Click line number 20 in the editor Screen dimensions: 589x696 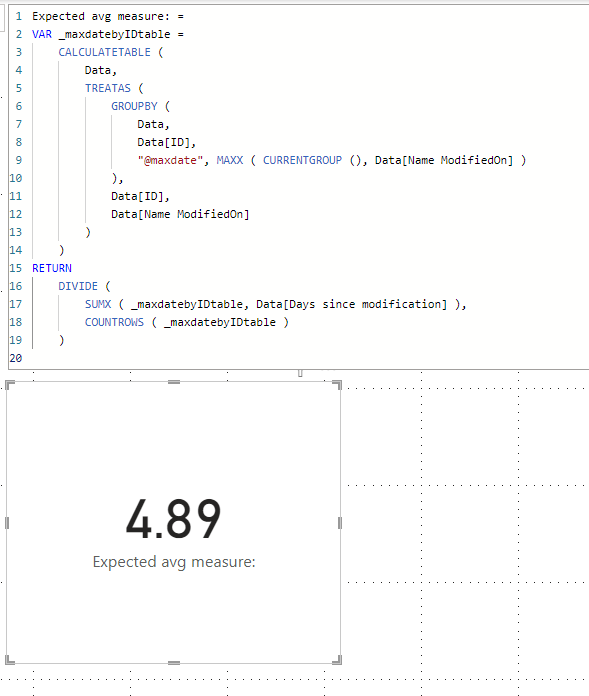(16, 358)
